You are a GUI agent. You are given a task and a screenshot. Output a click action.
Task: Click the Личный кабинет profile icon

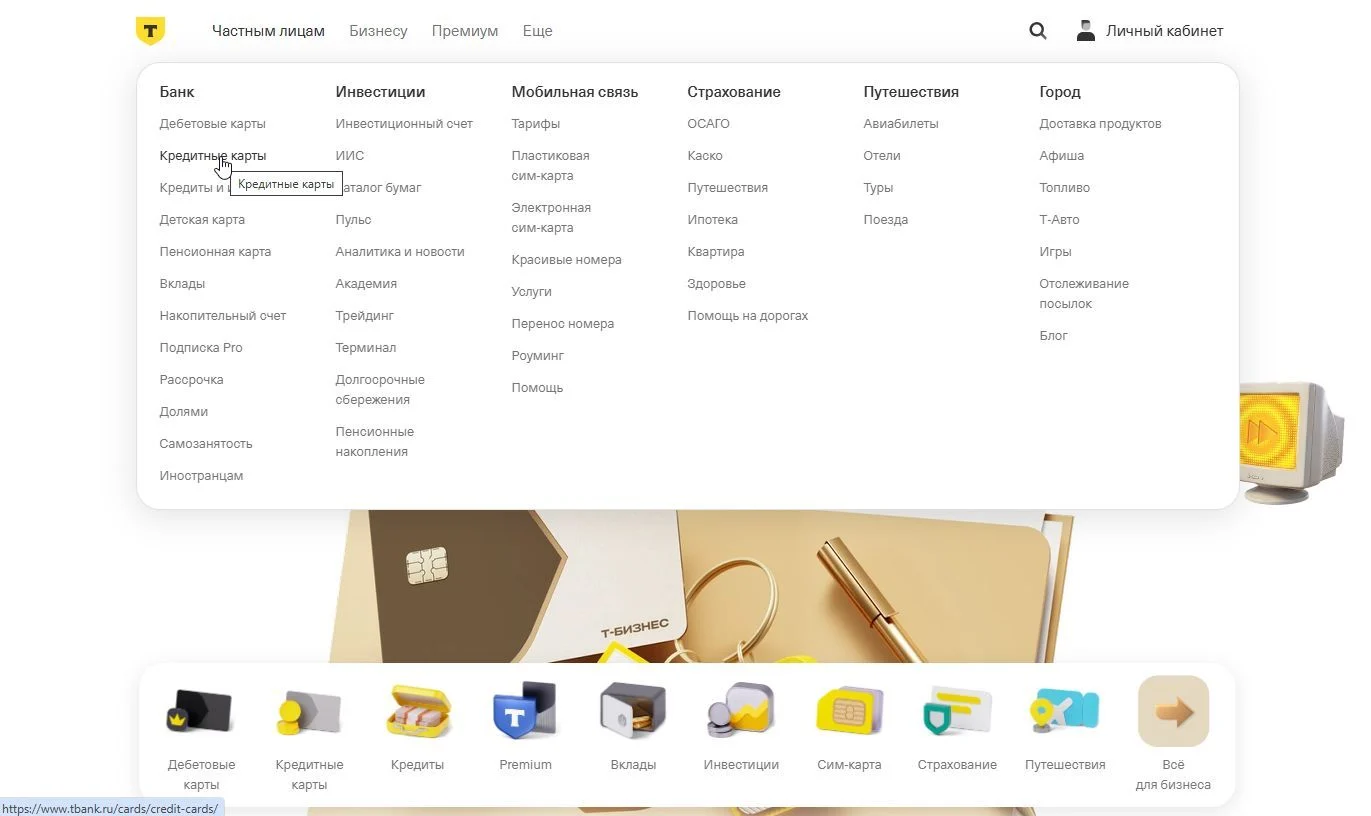pos(1085,31)
